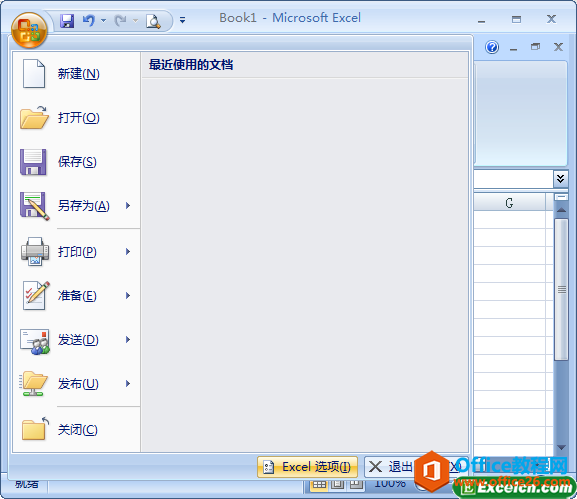Image resolution: width=577 pixels, height=499 pixels.
Task: Click the blue Help question mark icon
Action: coord(492,47)
